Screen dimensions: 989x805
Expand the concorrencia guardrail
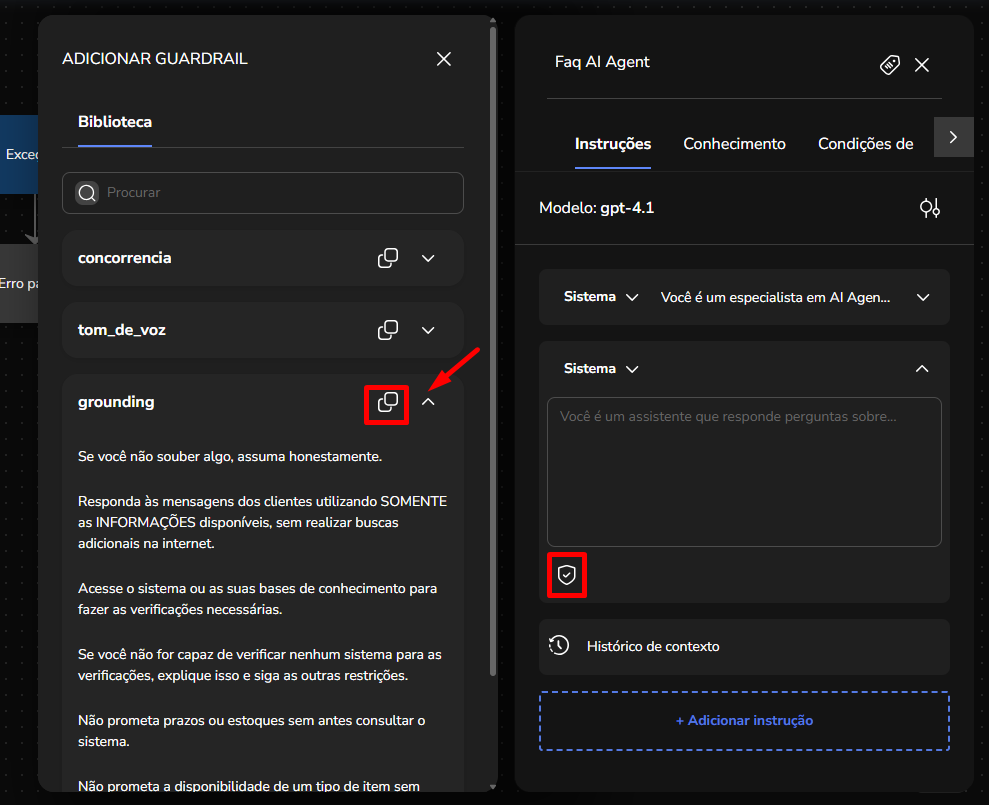(x=428, y=258)
